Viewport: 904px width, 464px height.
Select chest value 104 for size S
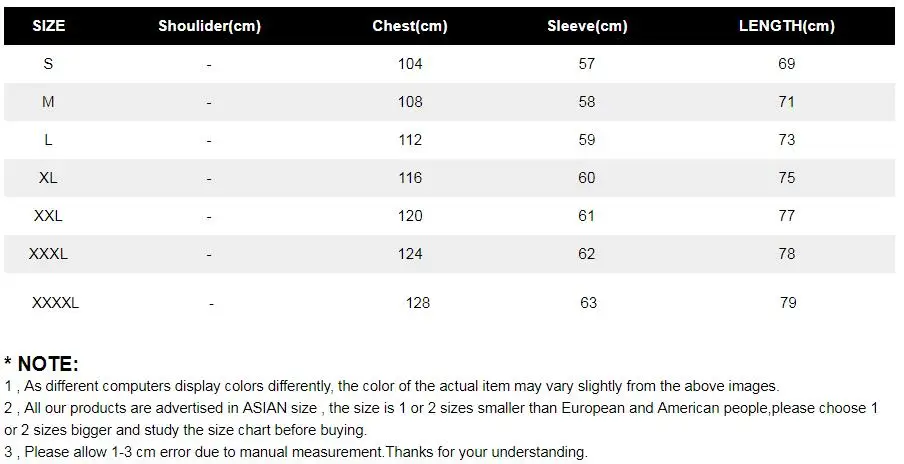point(410,63)
